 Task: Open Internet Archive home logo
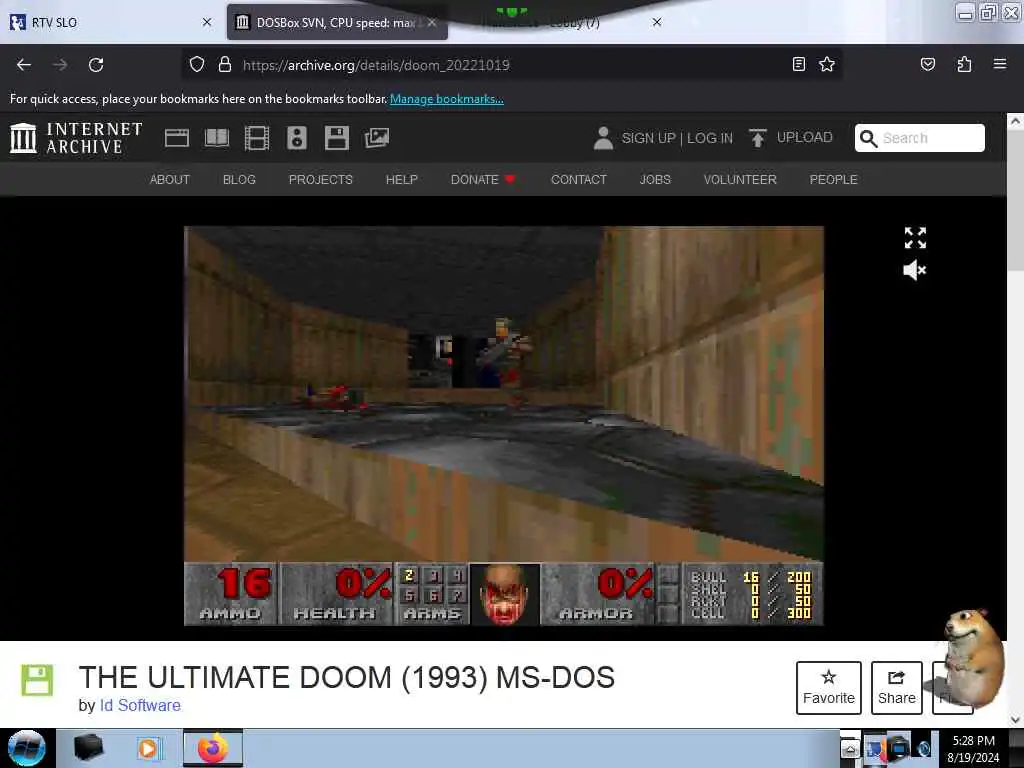pos(76,138)
